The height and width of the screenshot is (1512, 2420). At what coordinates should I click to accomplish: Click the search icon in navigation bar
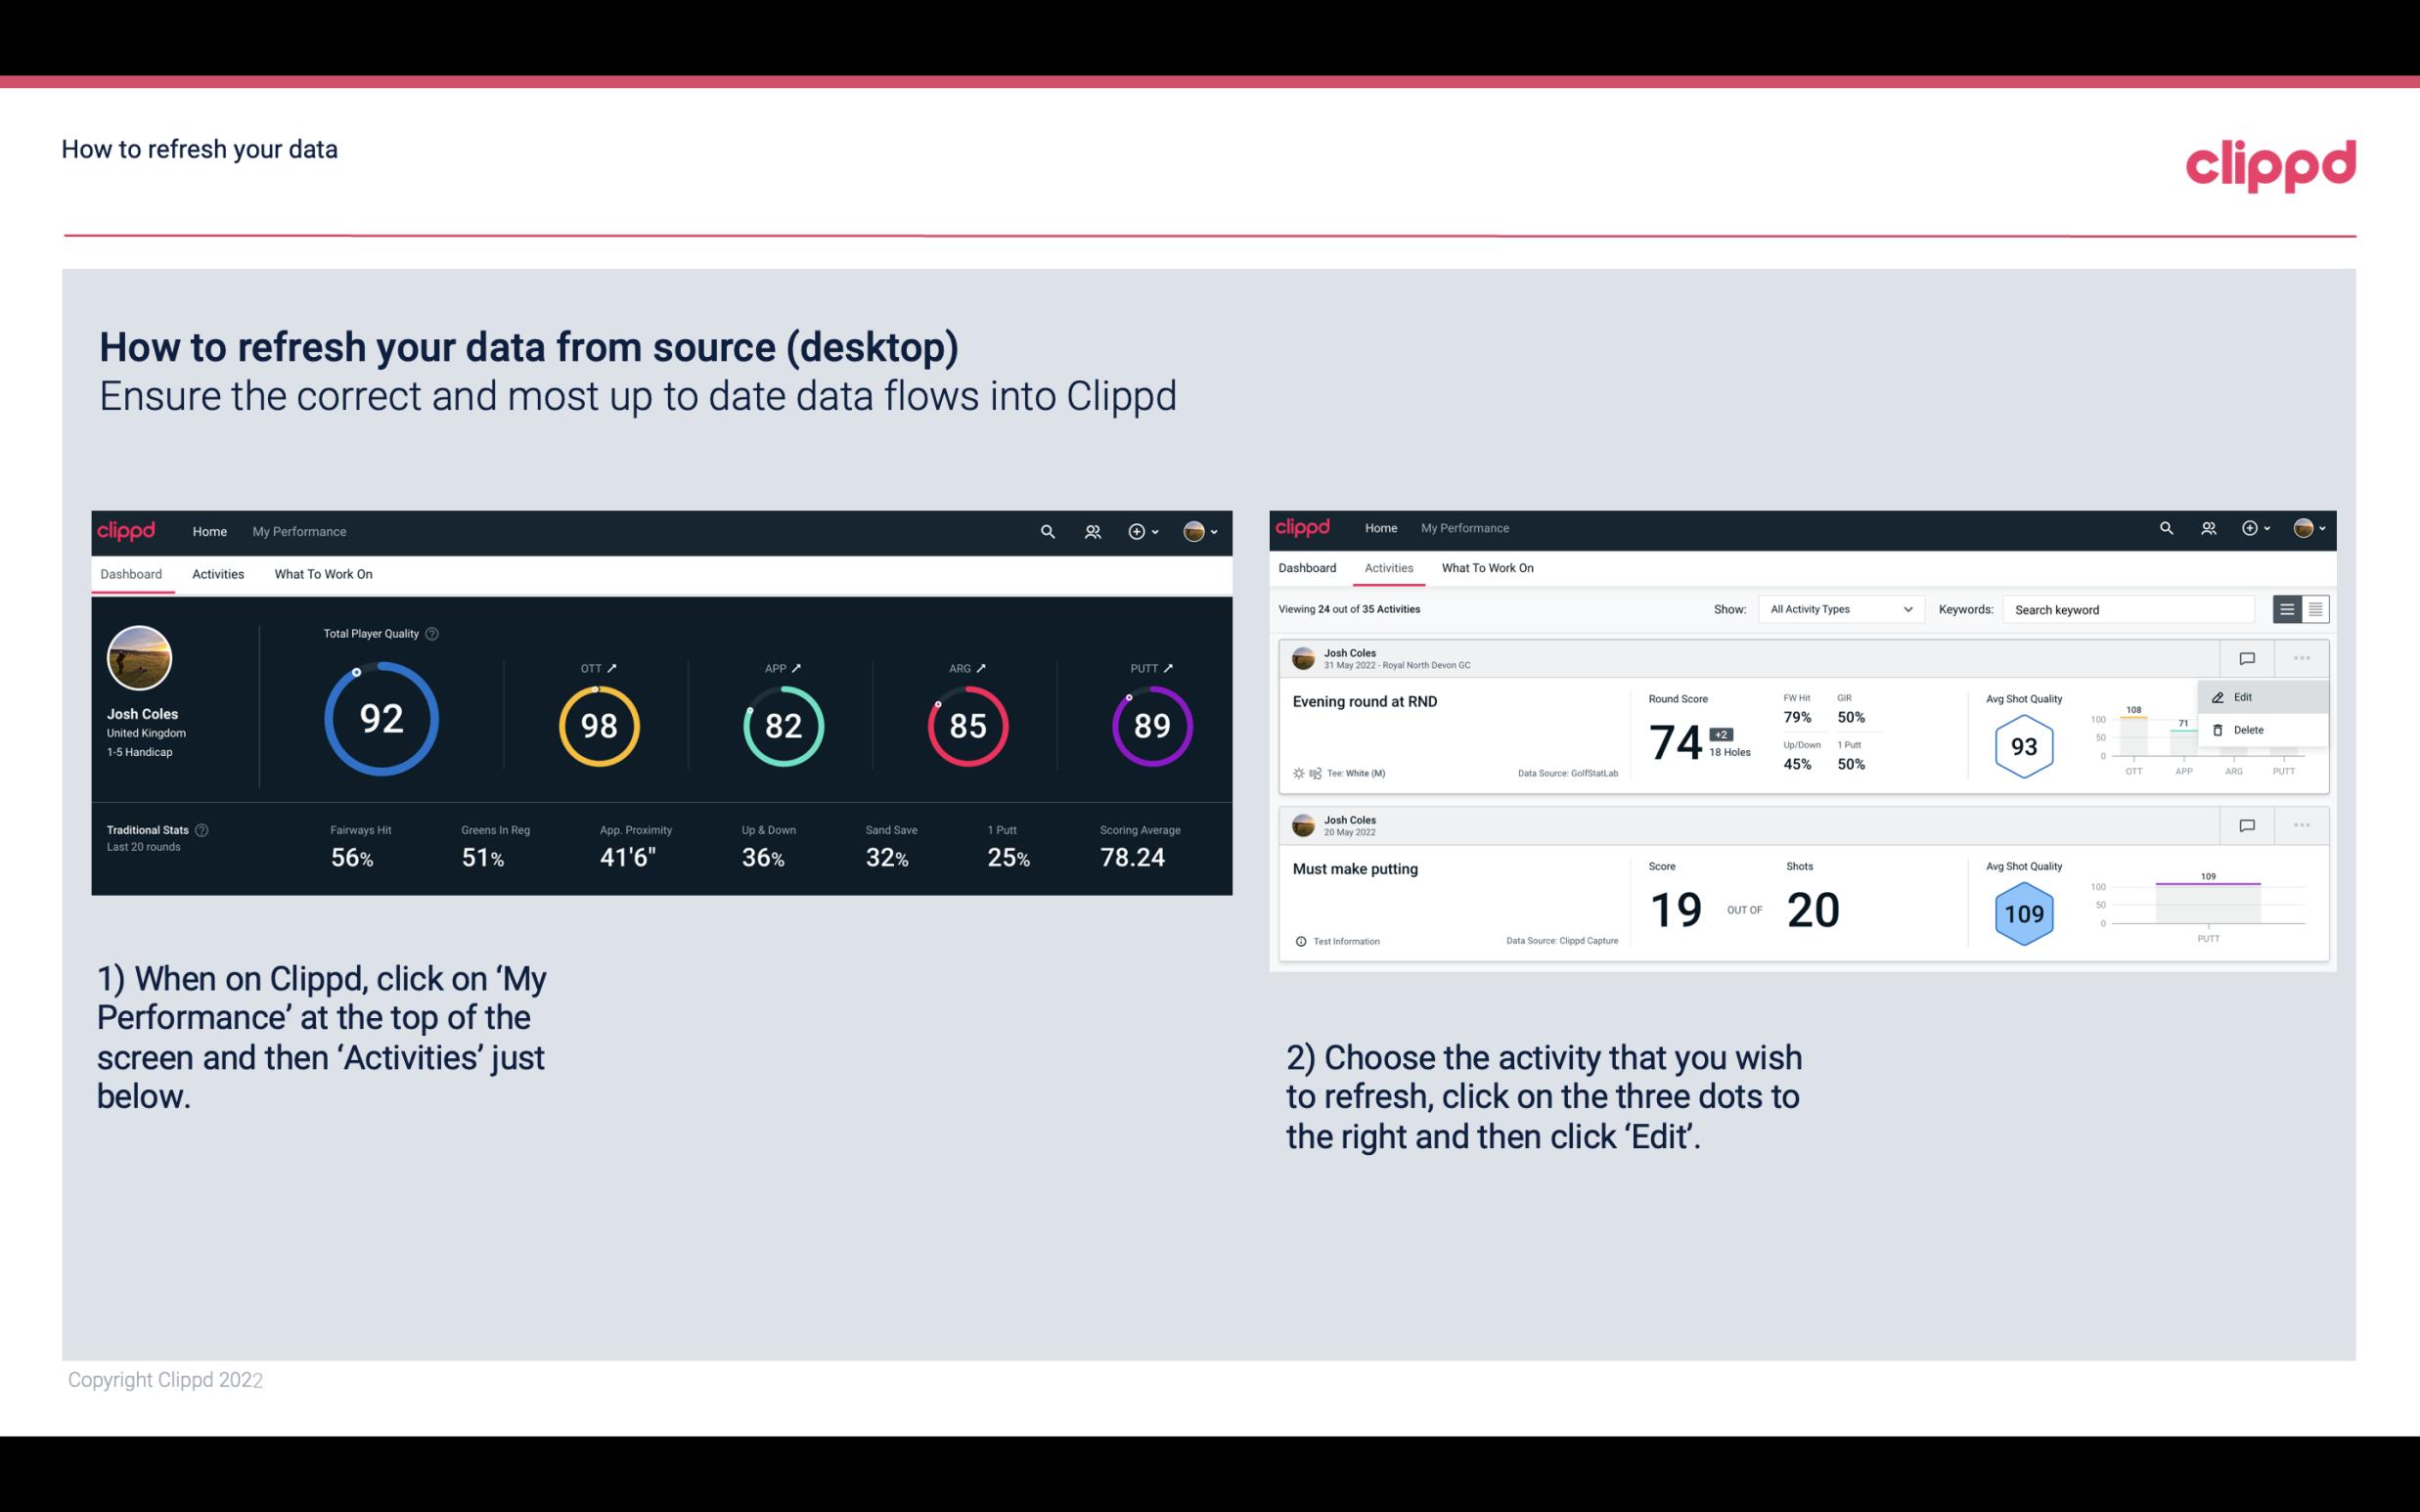click(x=1046, y=529)
